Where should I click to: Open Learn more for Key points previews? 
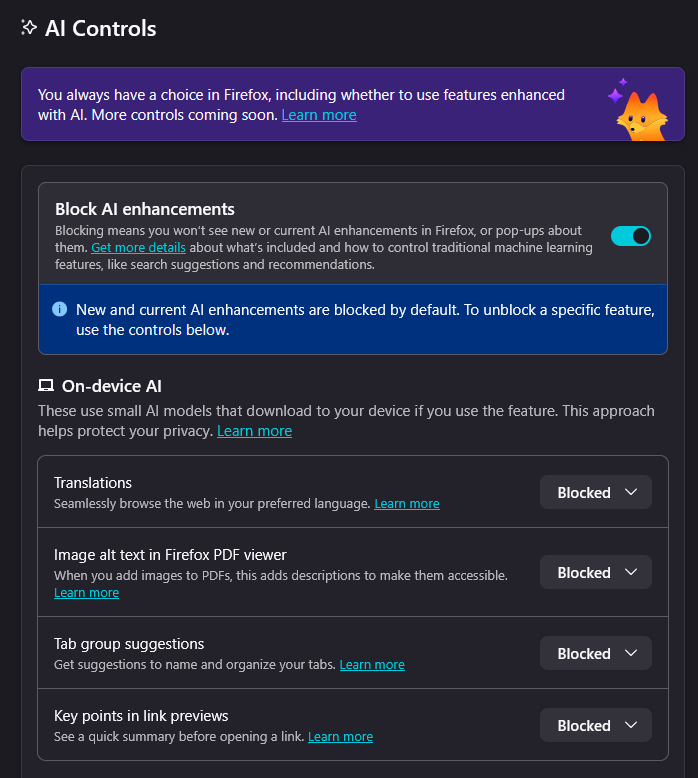[x=340, y=737]
